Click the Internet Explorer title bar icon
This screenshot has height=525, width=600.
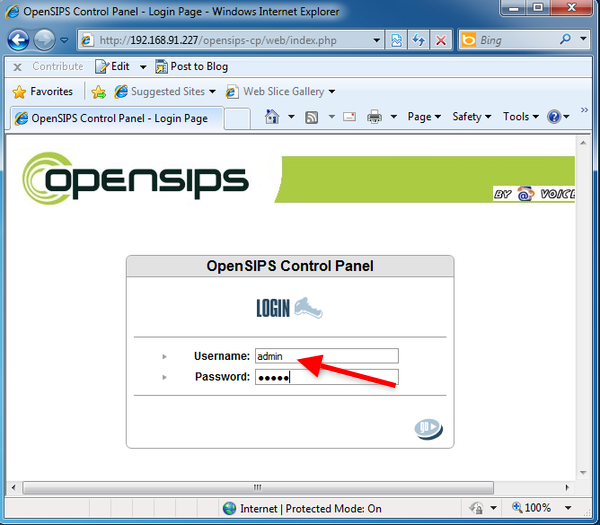click(12, 11)
